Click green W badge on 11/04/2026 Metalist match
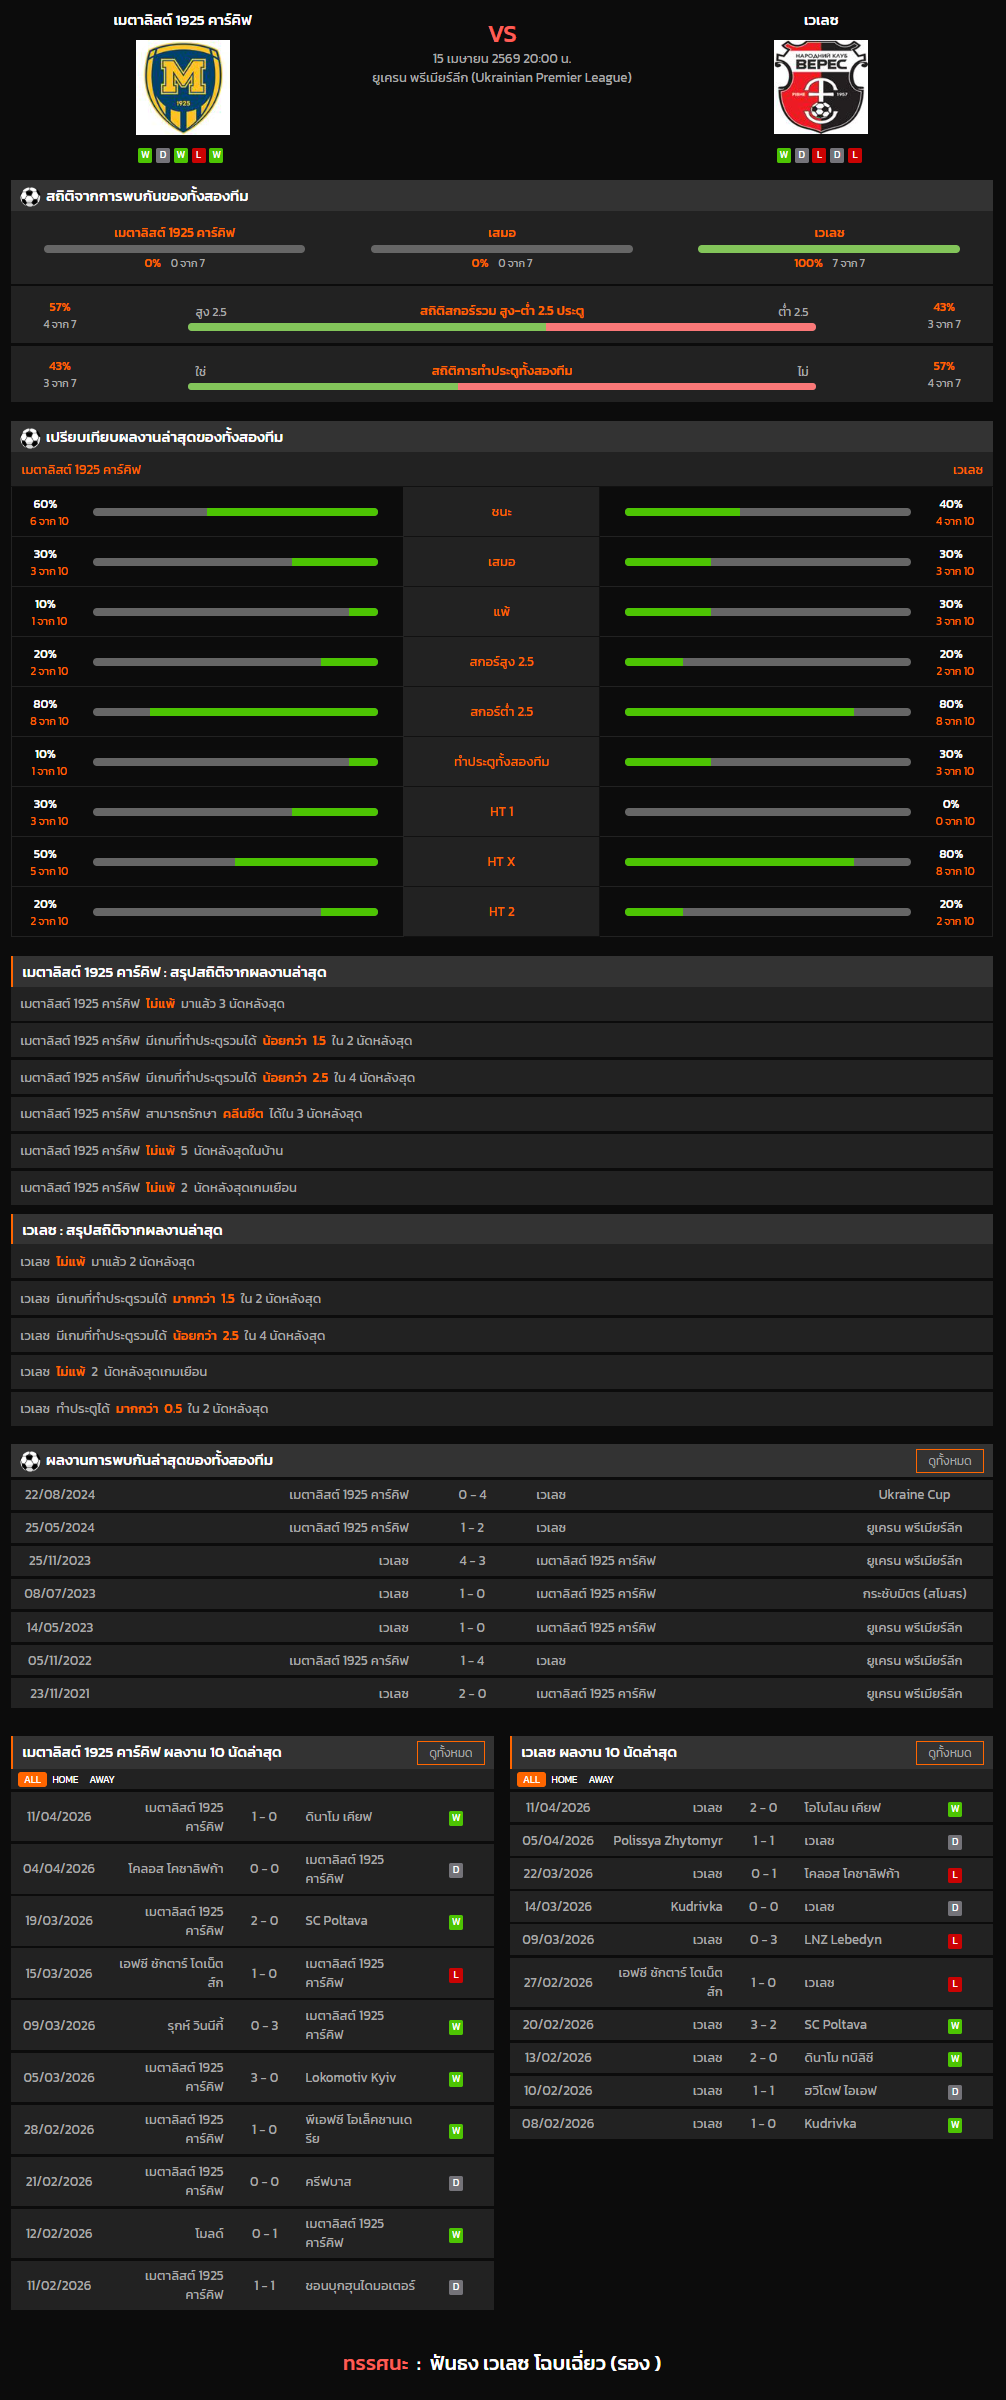 456,1818
